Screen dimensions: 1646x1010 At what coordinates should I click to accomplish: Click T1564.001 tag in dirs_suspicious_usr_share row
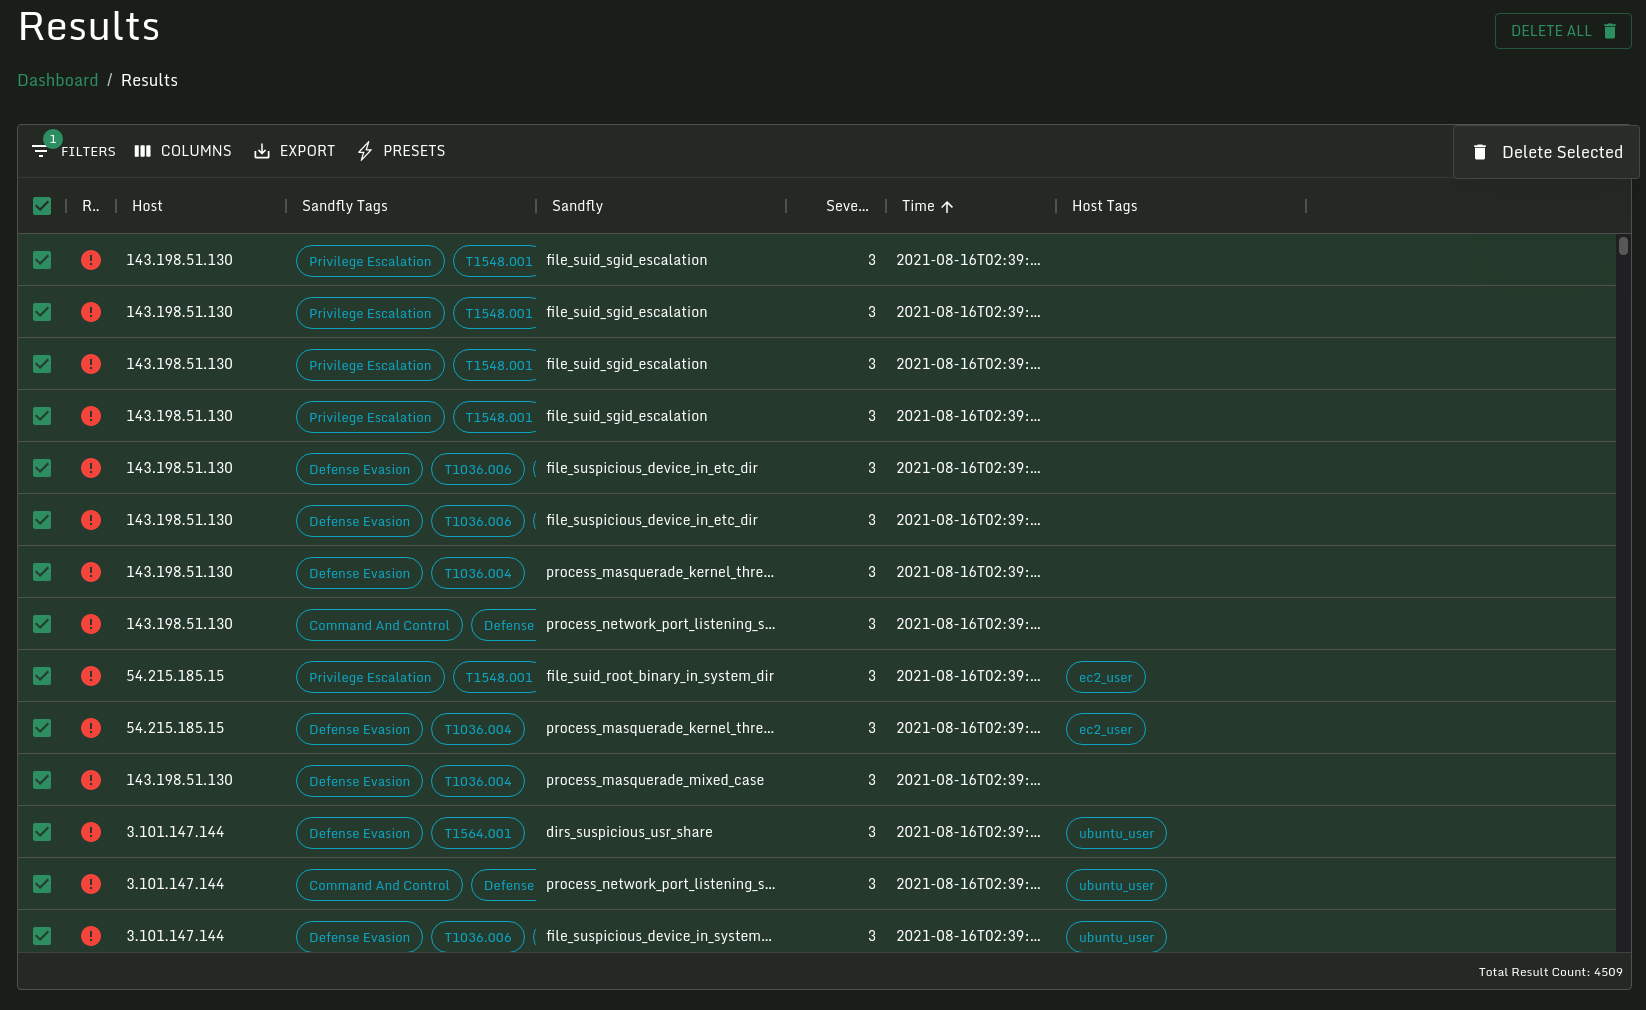478,833
